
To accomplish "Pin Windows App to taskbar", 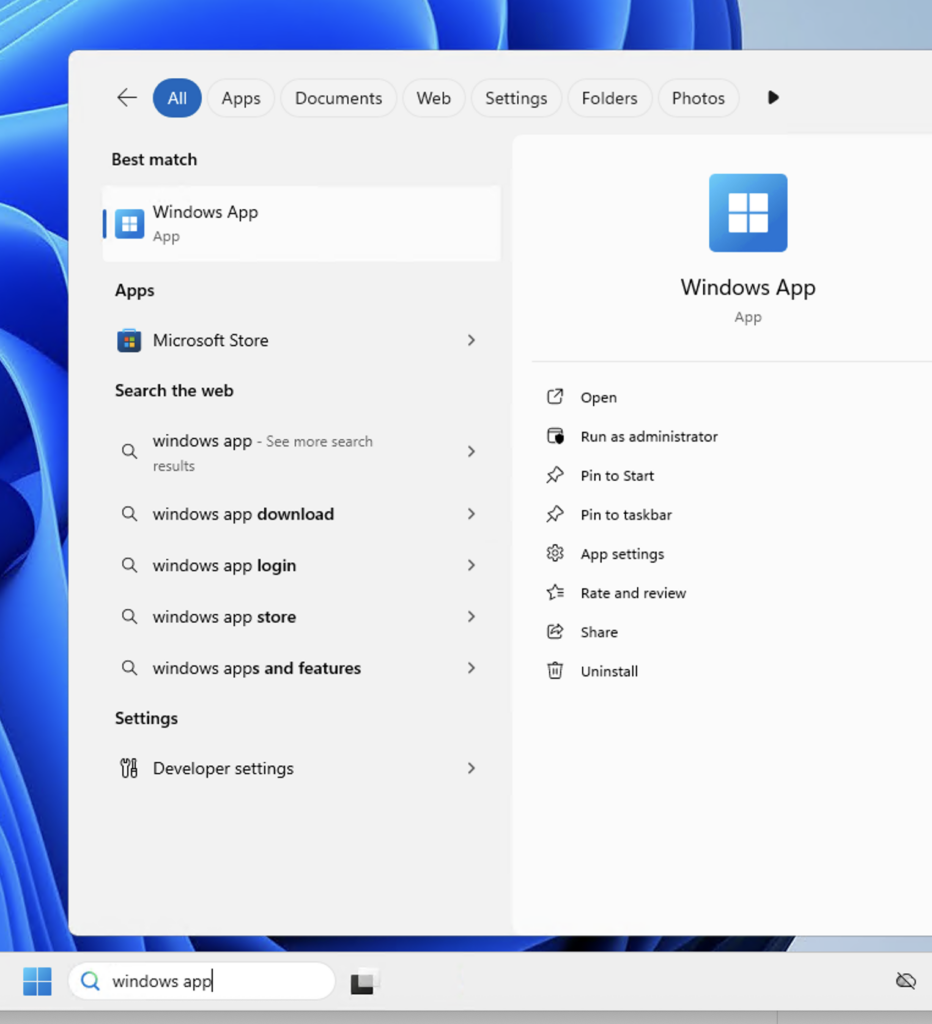I will 626,515.
